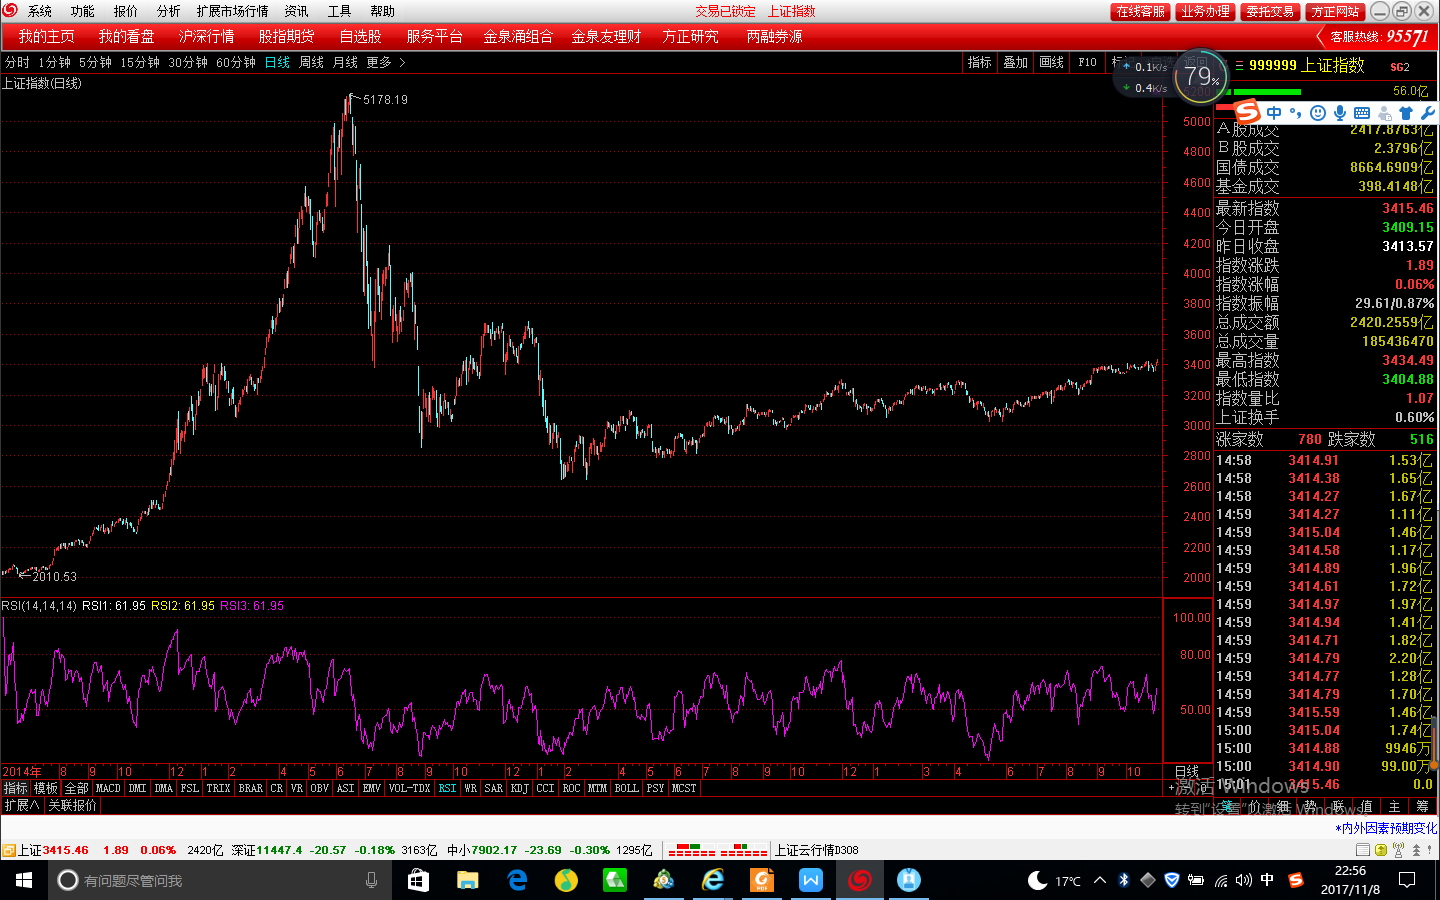Click the 画线 drawing button
This screenshot has width=1440, height=900.
[x=1052, y=62]
